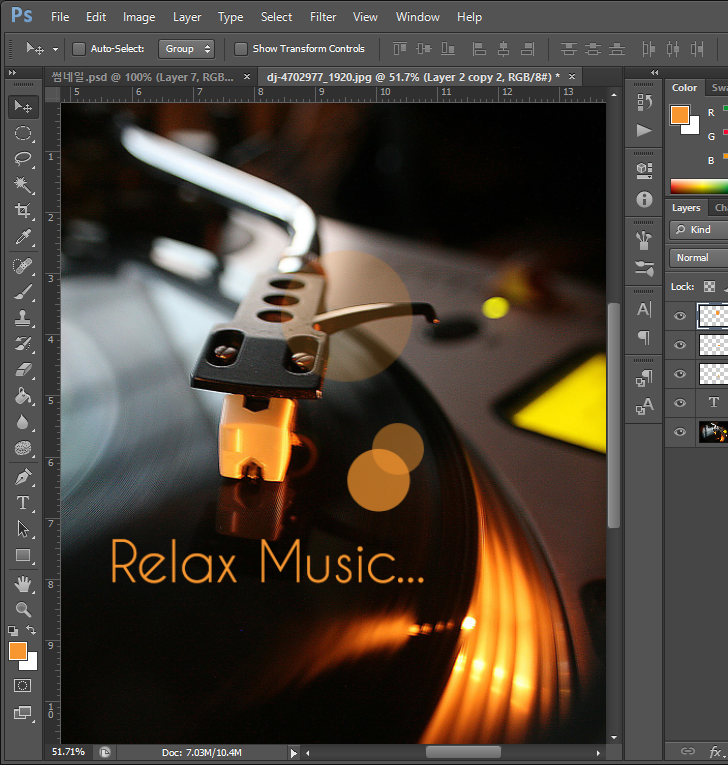728x765 pixels.
Task: Select the Elliptical Marquee tool
Action: 22,133
